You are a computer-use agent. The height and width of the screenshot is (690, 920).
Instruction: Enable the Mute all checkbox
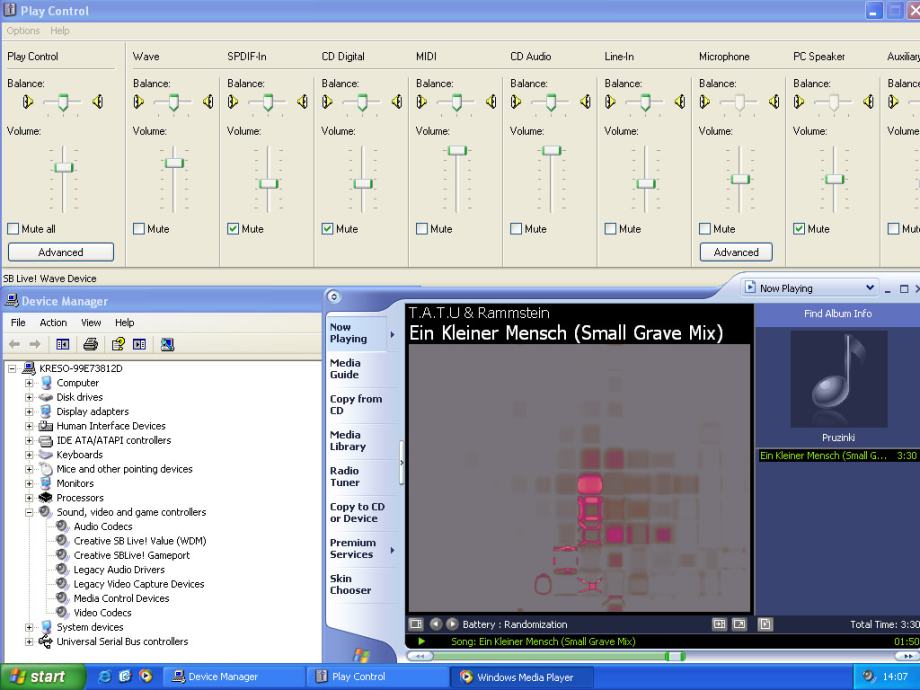(x=13, y=229)
